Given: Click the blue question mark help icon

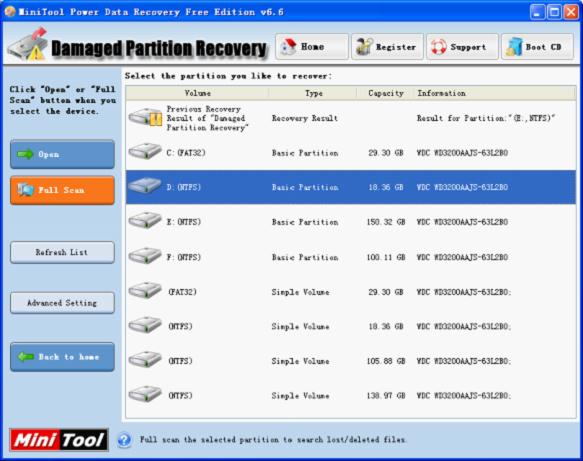Looking at the screenshot, I should (x=124, y=440).
